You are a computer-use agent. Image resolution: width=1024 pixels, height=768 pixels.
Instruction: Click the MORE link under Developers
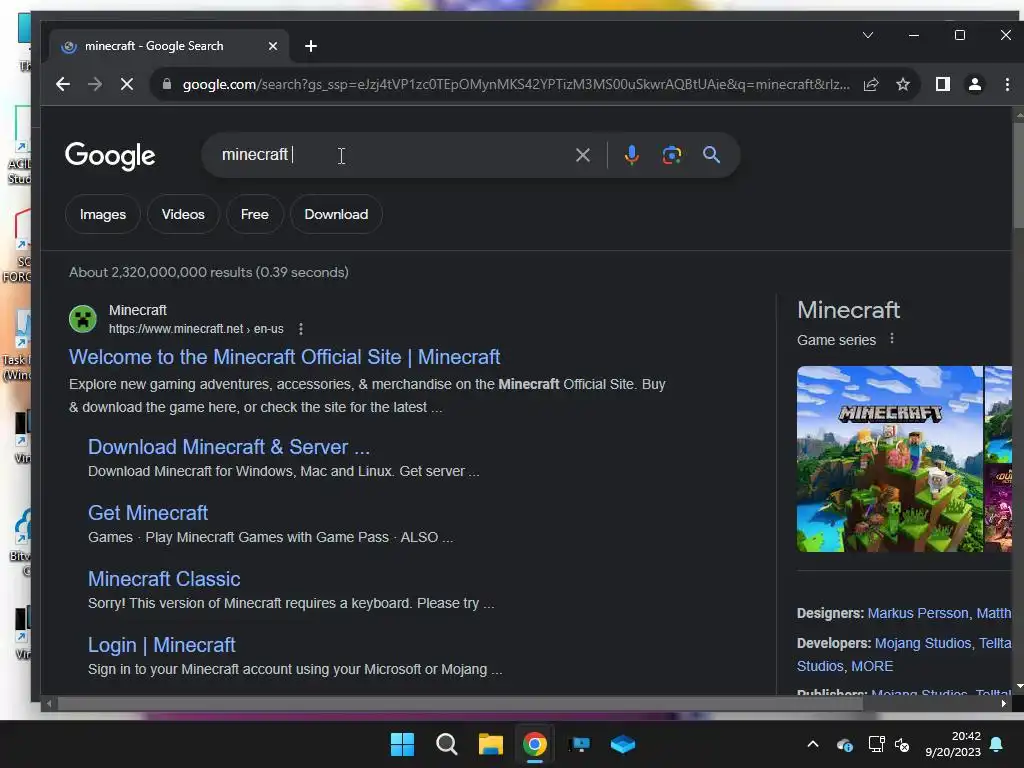[872, 666]
